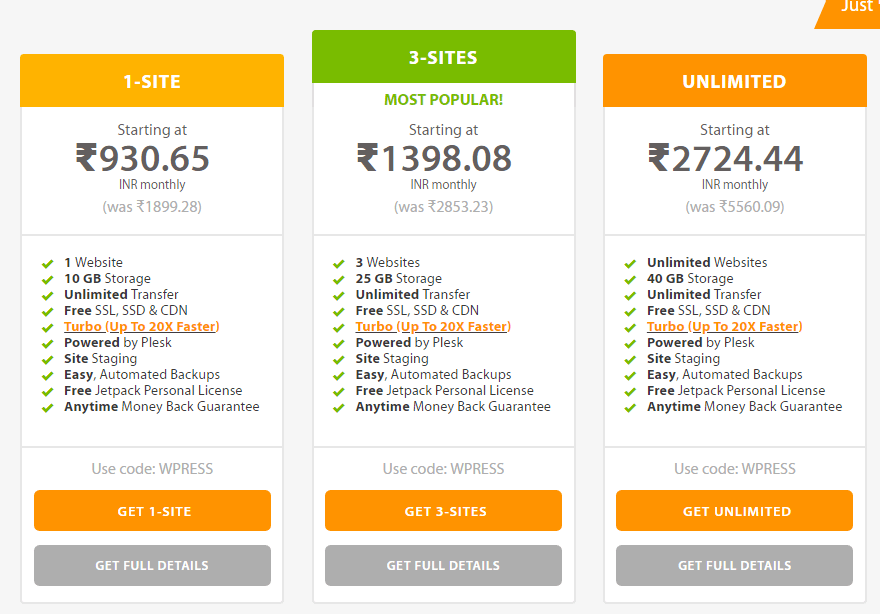Select the green 3-SITES plan header
The image size is (880, 614).
click(x=443, y=57)
